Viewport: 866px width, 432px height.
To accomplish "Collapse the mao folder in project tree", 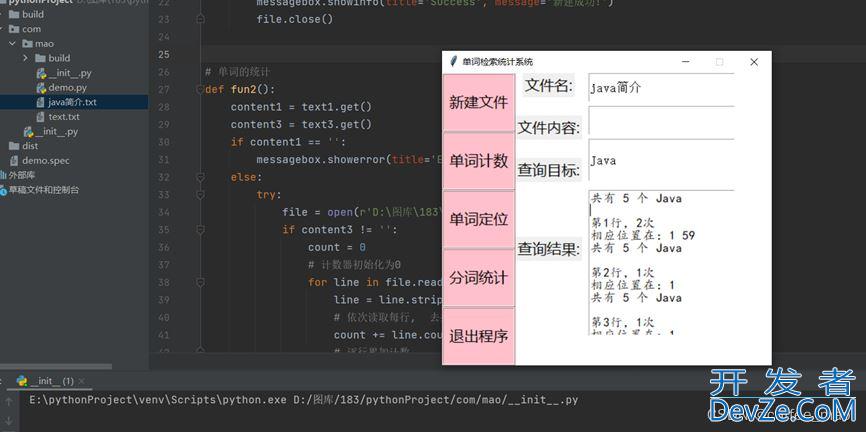I will tap(13, 44).
